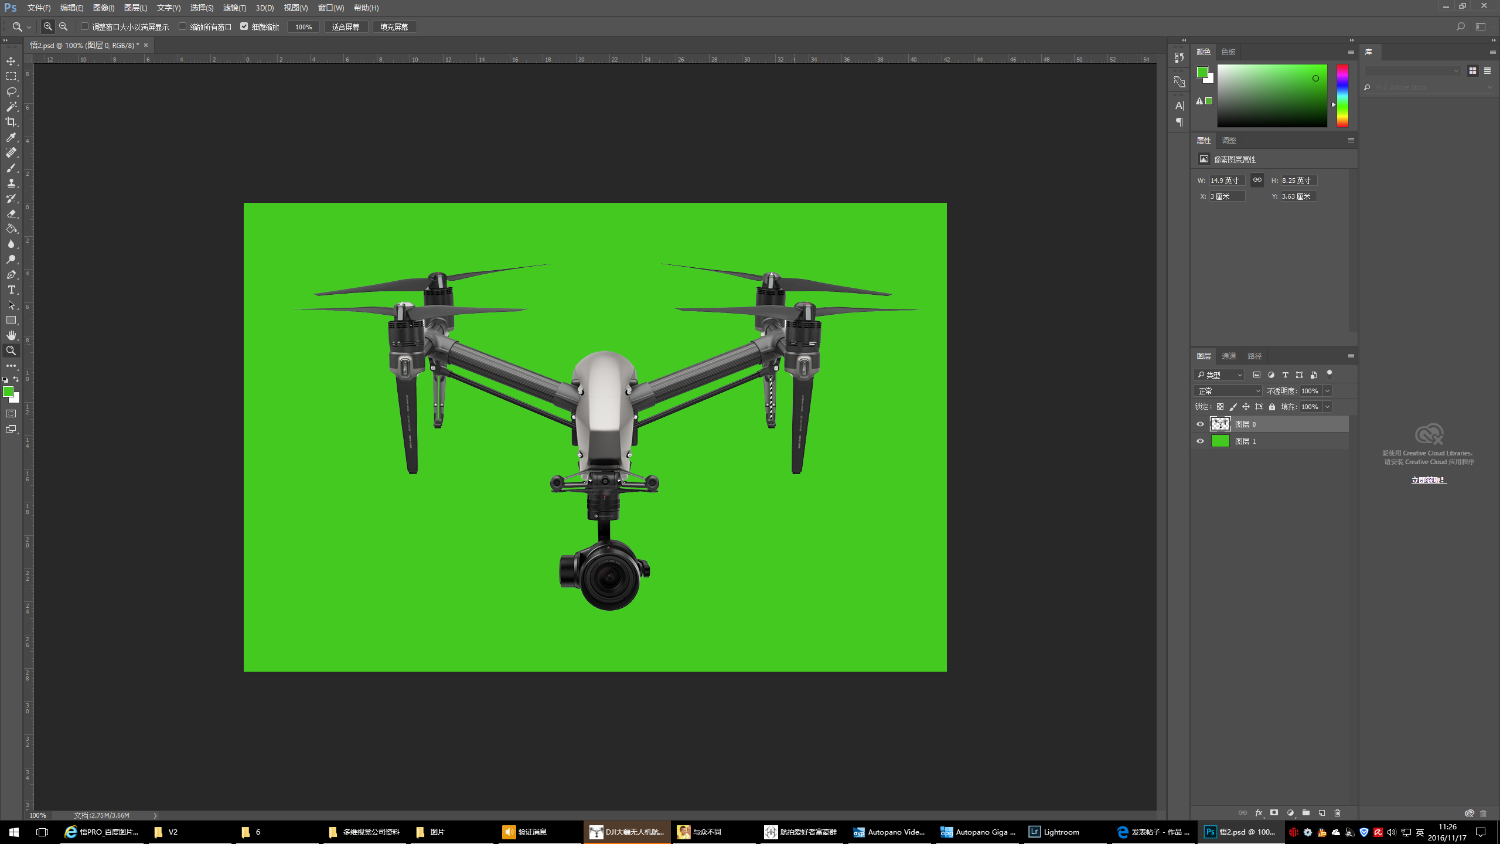Open the History panel icon
This screenshot has height=844, width=1500.
(1179, 58)
